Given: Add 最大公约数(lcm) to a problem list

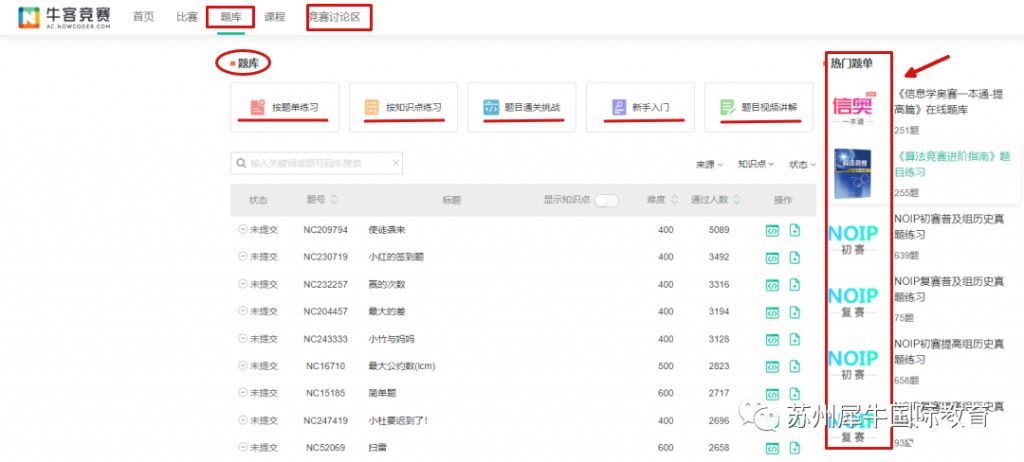Looking at the screenshot, I should tap(795, 366).
